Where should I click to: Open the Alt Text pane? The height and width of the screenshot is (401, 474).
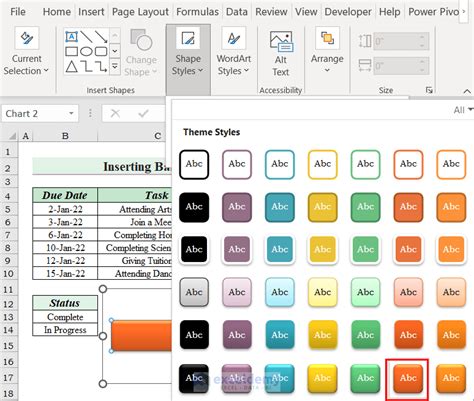pyautogui.click(x=281, y=53)
